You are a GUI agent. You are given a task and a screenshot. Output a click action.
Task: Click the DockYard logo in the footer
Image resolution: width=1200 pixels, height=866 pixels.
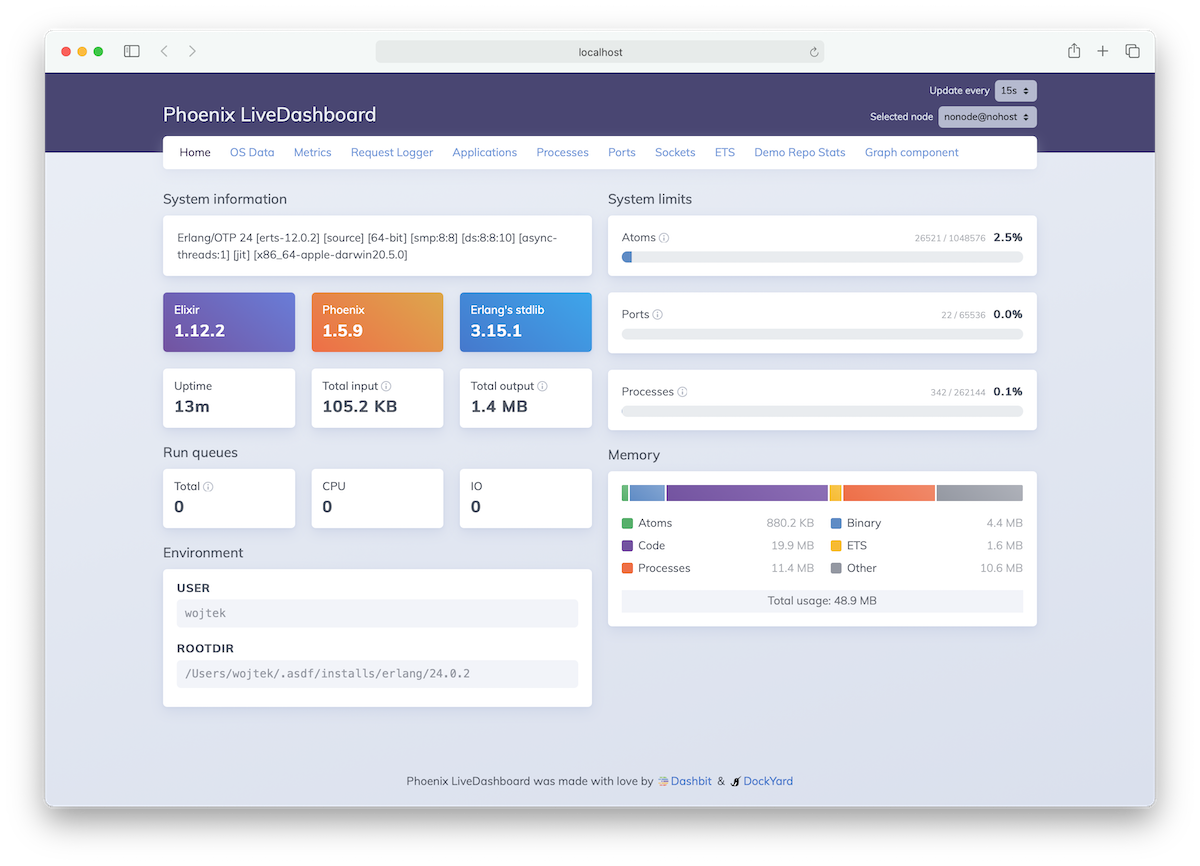(735, 781)
